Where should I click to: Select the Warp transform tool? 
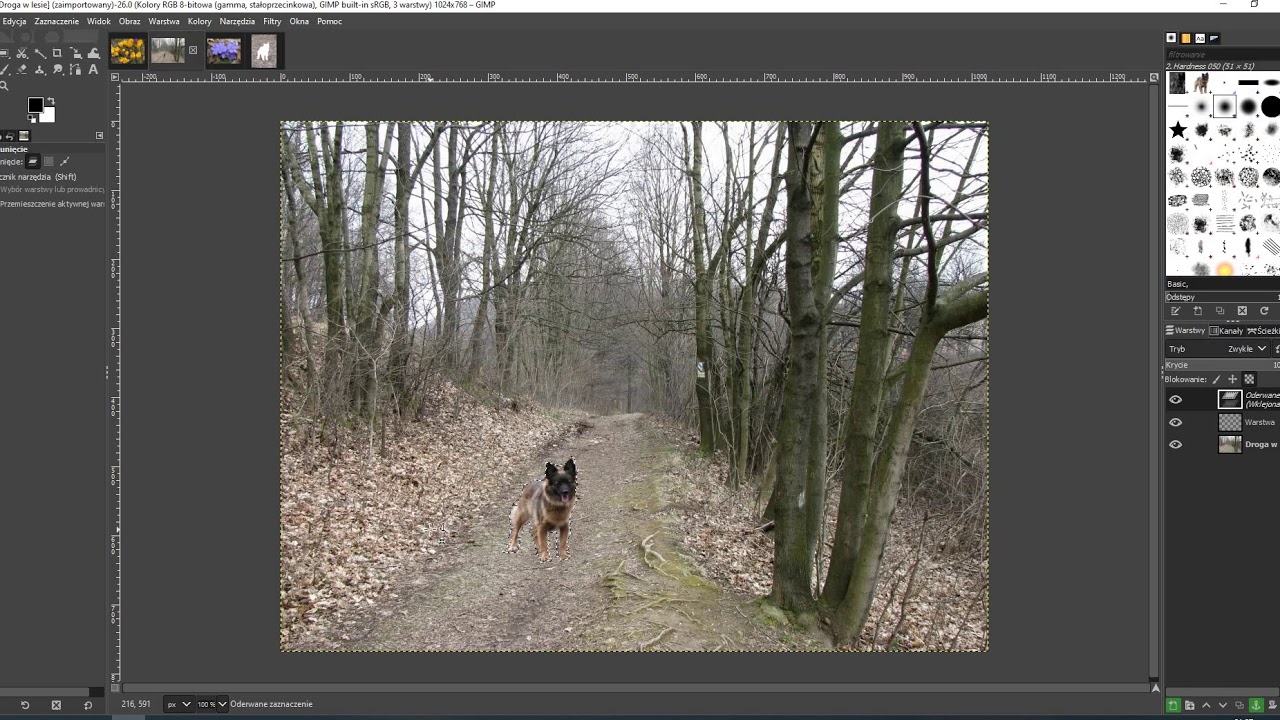coord(94,53)
